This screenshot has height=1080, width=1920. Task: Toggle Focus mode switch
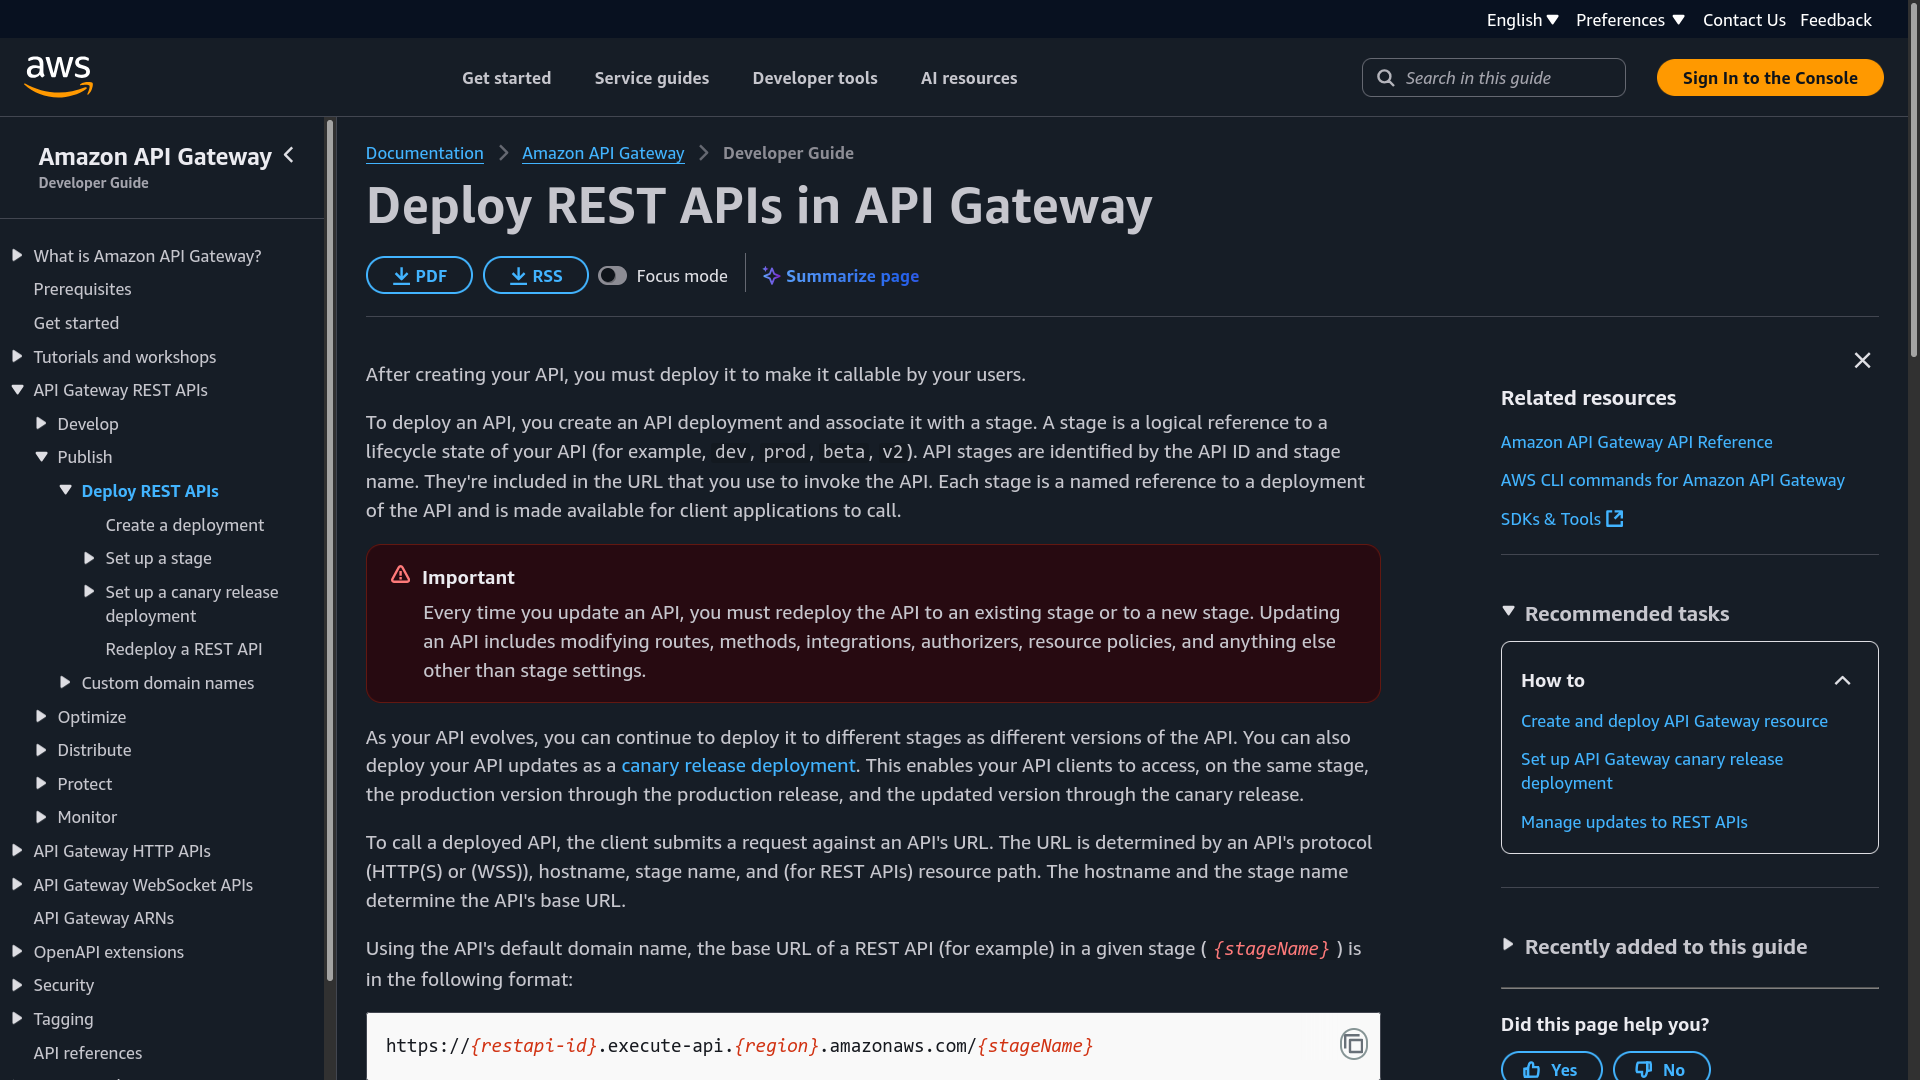click(x=612, y=276)
